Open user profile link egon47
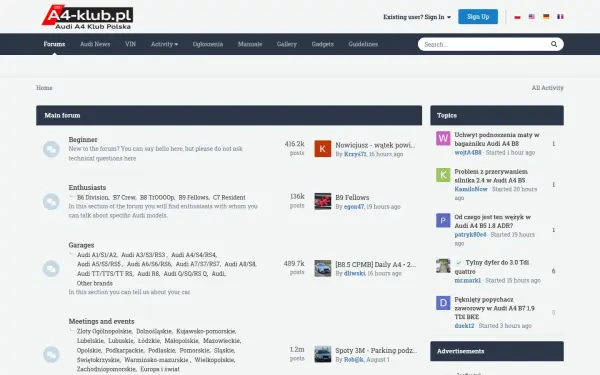 click(354, 207)
